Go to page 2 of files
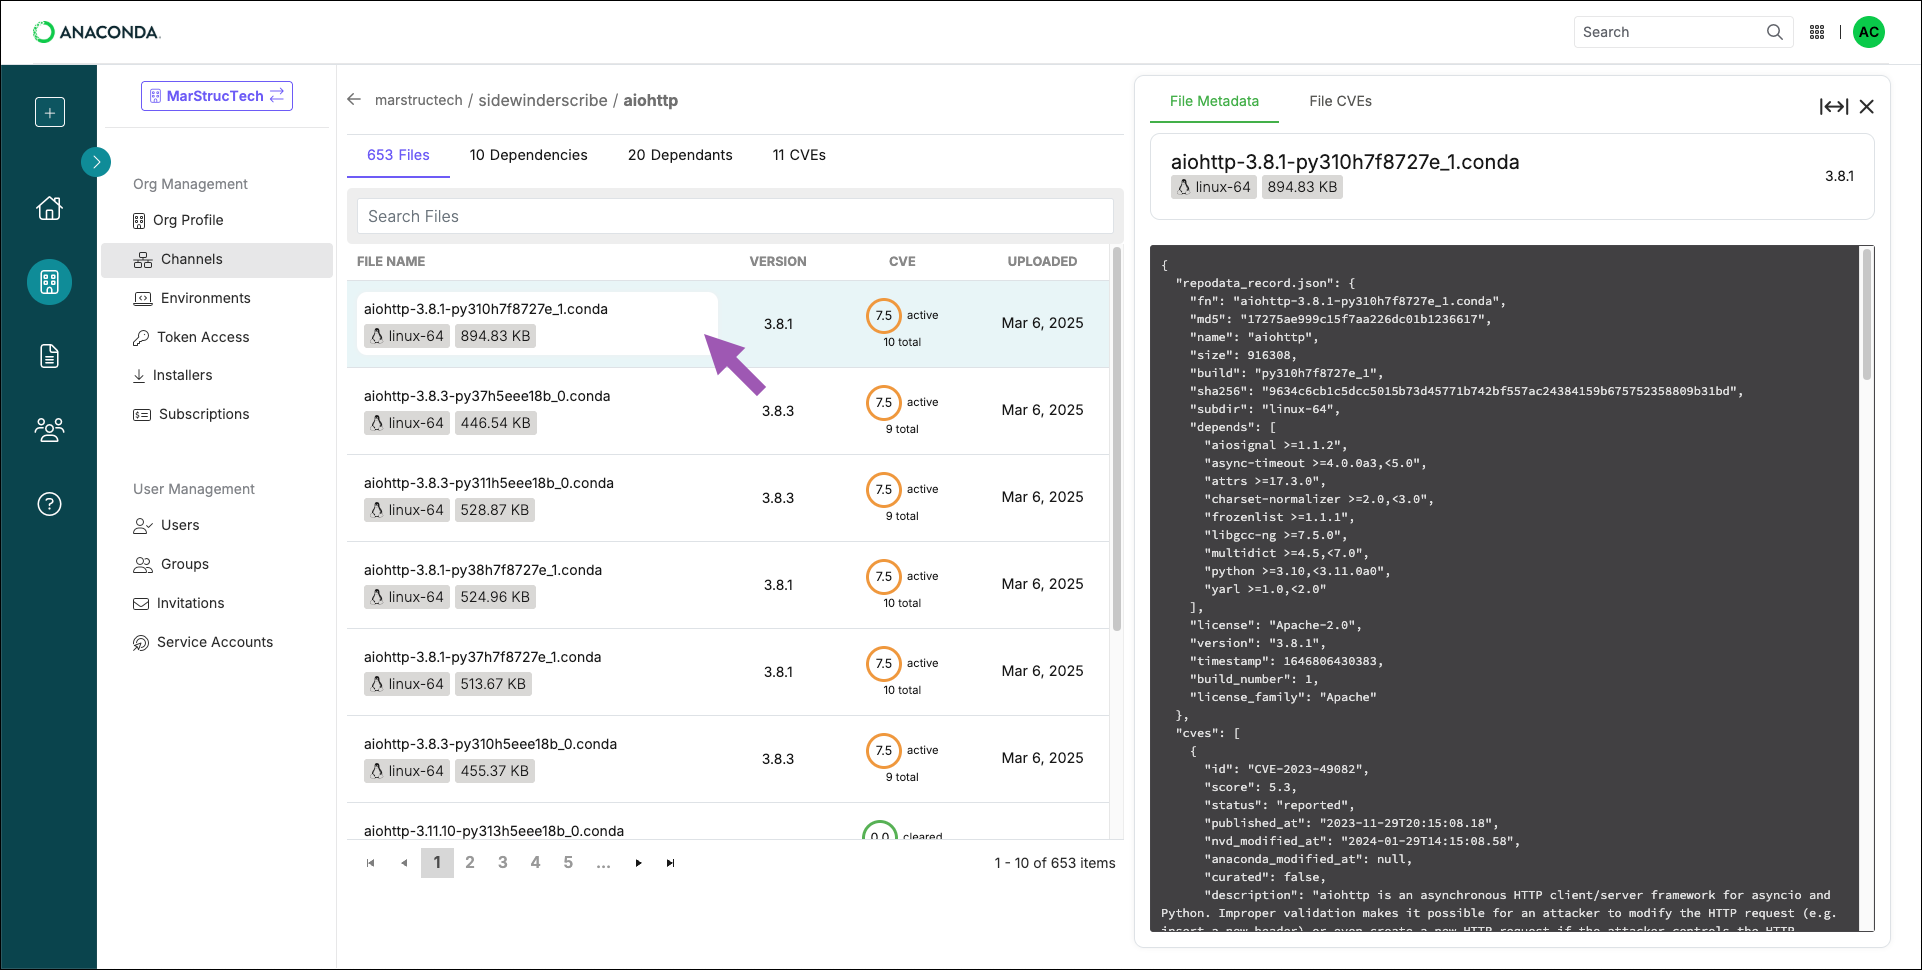Screen dimensions: 1922x970 [x=470, y=863]
